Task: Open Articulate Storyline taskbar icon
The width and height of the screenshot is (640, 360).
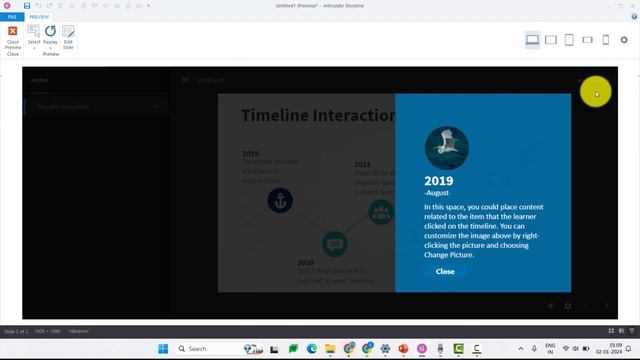Action: (x=422, y=349)
